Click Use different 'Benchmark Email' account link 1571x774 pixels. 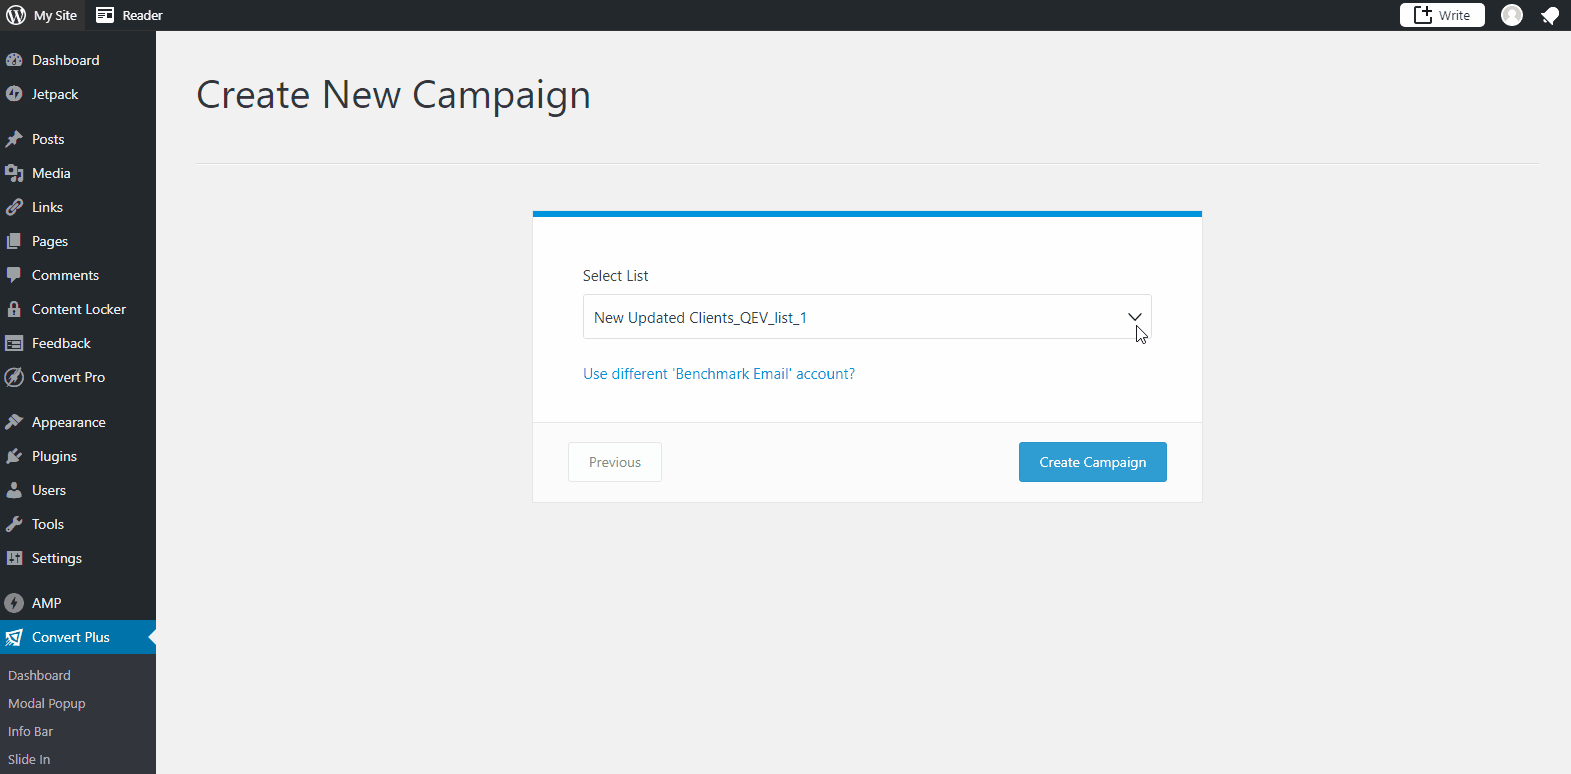(719, 374)
